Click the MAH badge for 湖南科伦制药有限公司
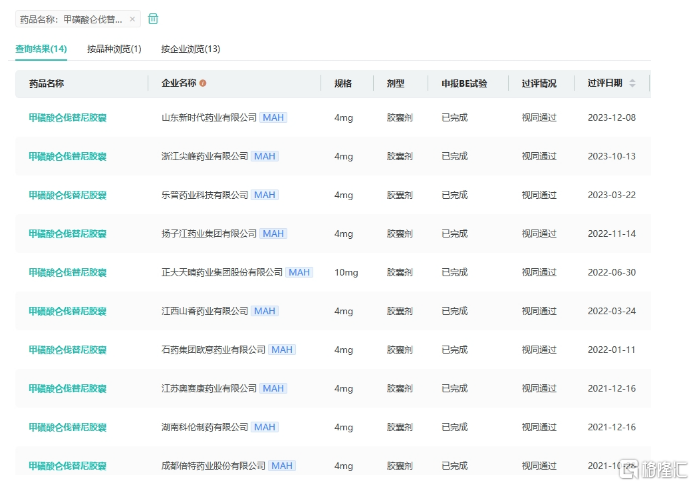Viewport: 694px width, 486px height. (265, 427)
